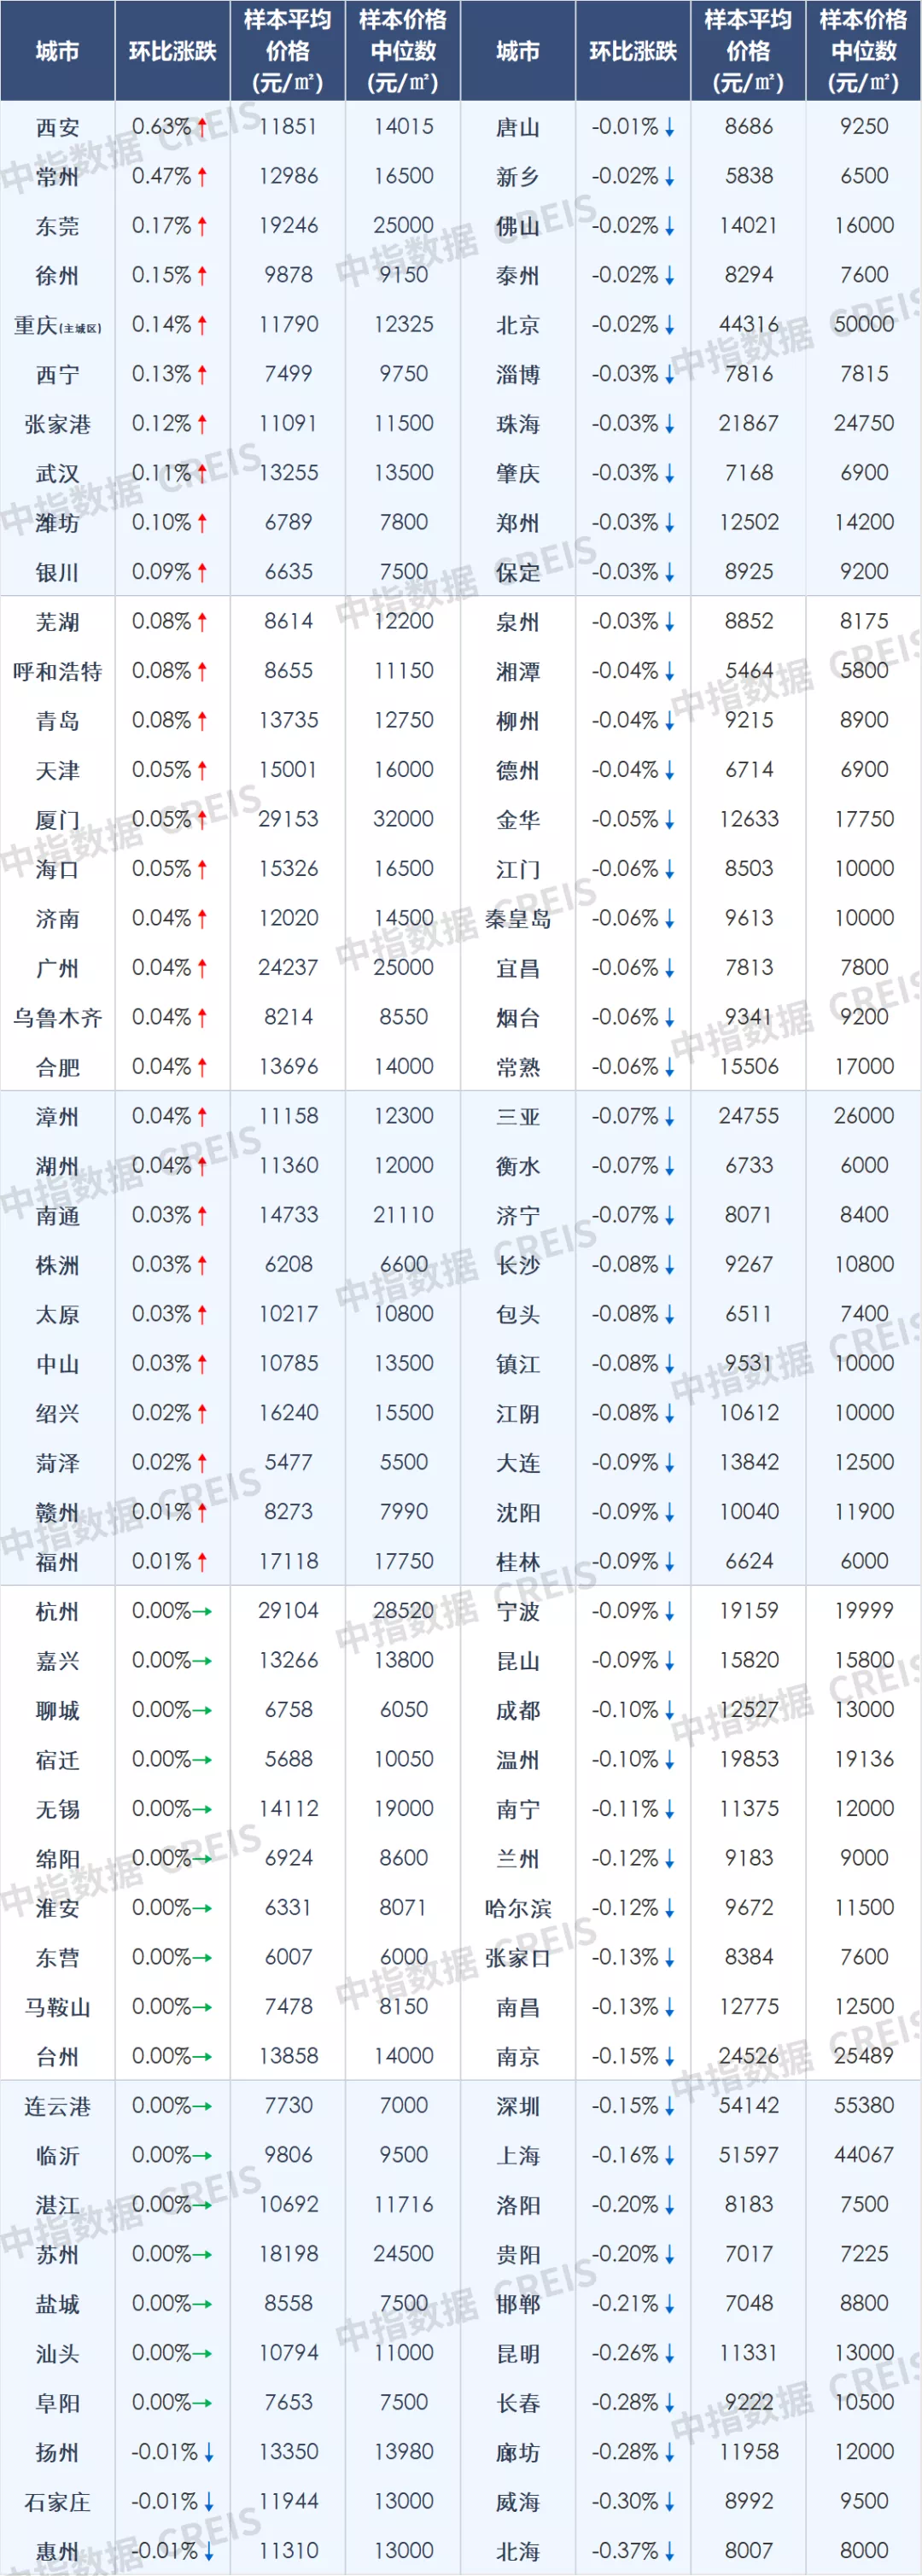The image size is (922, 2576).
Task: Select the -0.16% change value for 上海
Action: [x=624, y=2155]
